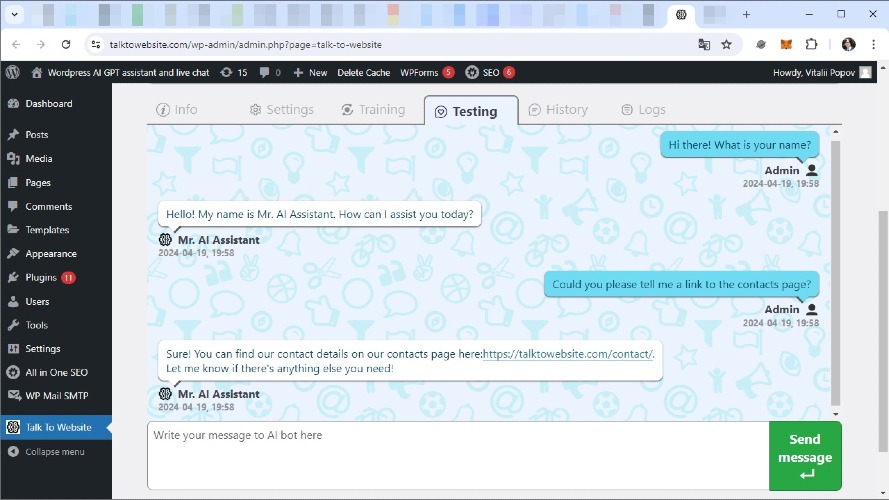The image size is (889, 500).
Task: Switch to the History tab
Action: pos(558,109)
